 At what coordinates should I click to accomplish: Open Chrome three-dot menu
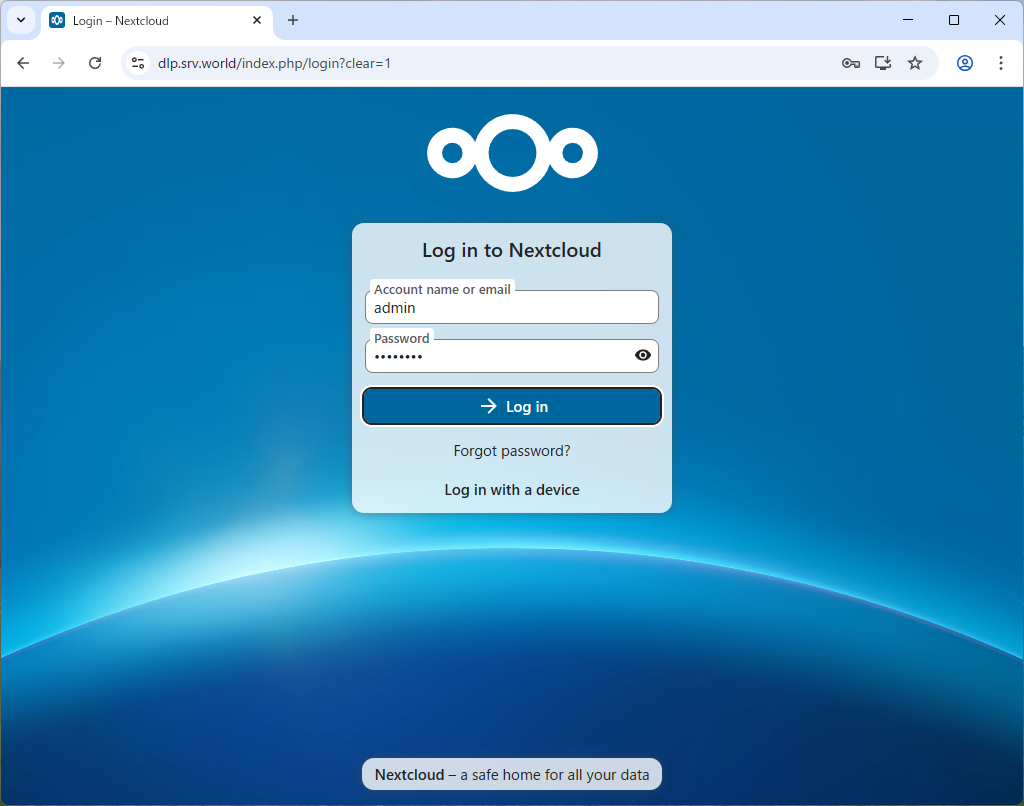pos(1001,63)
